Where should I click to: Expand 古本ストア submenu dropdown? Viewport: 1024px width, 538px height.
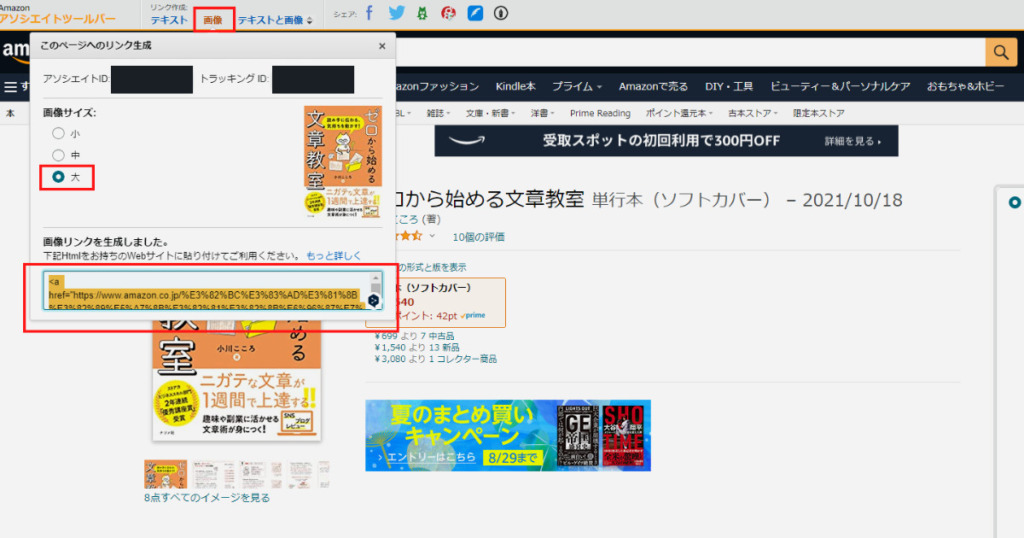tap(752, 113)
